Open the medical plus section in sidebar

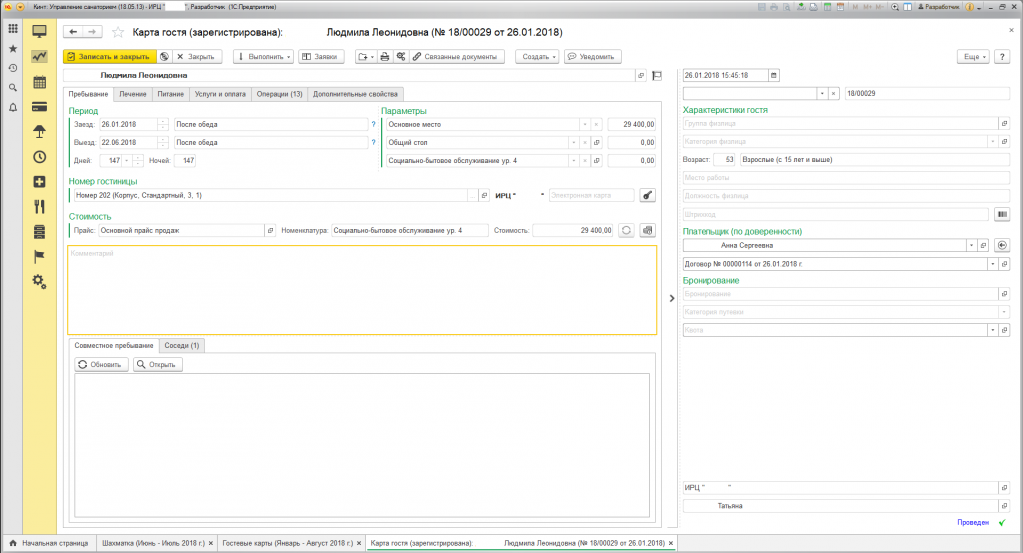pos(40,182)
